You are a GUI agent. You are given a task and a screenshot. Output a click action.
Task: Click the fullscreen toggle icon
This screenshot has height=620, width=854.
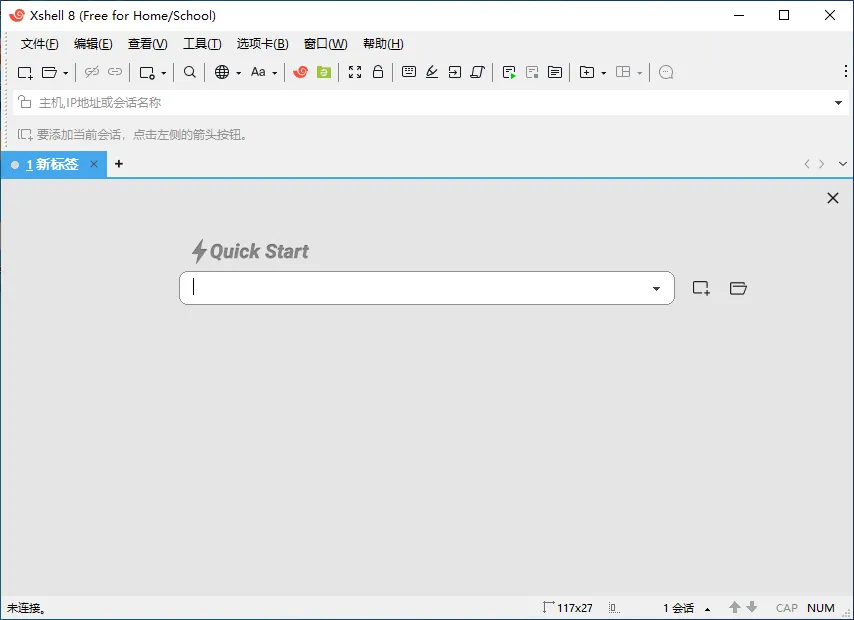pyautogui.click(x=355, y=72)
